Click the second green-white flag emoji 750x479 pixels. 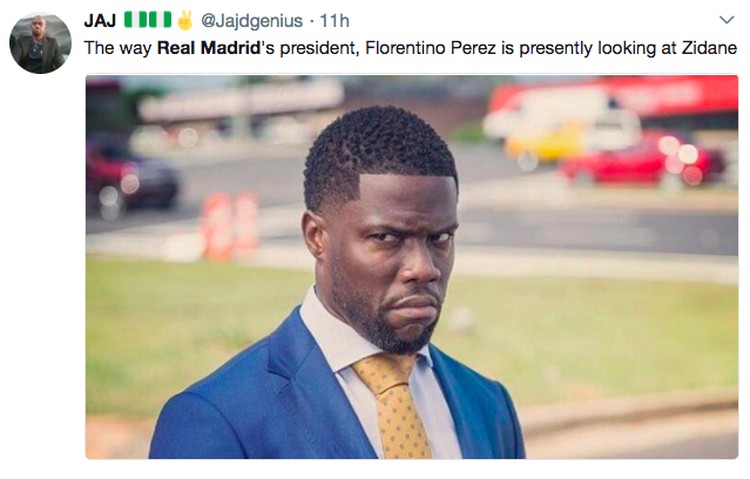click(159, 20)
